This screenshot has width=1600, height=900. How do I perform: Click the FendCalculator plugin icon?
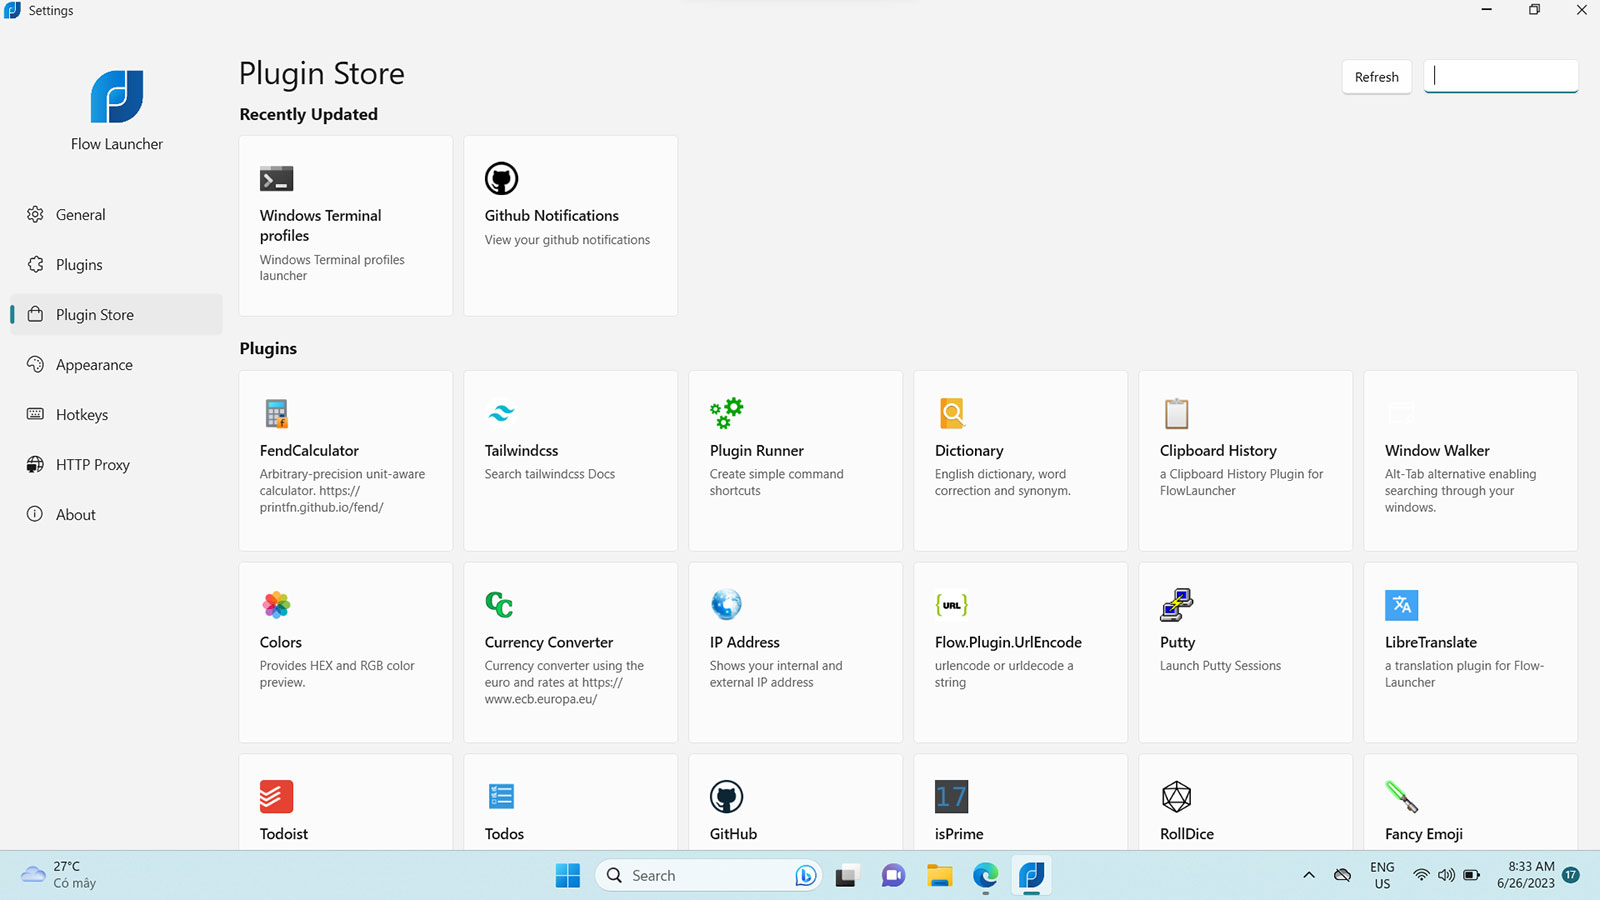pyautogui.click(x=276, y=413)
